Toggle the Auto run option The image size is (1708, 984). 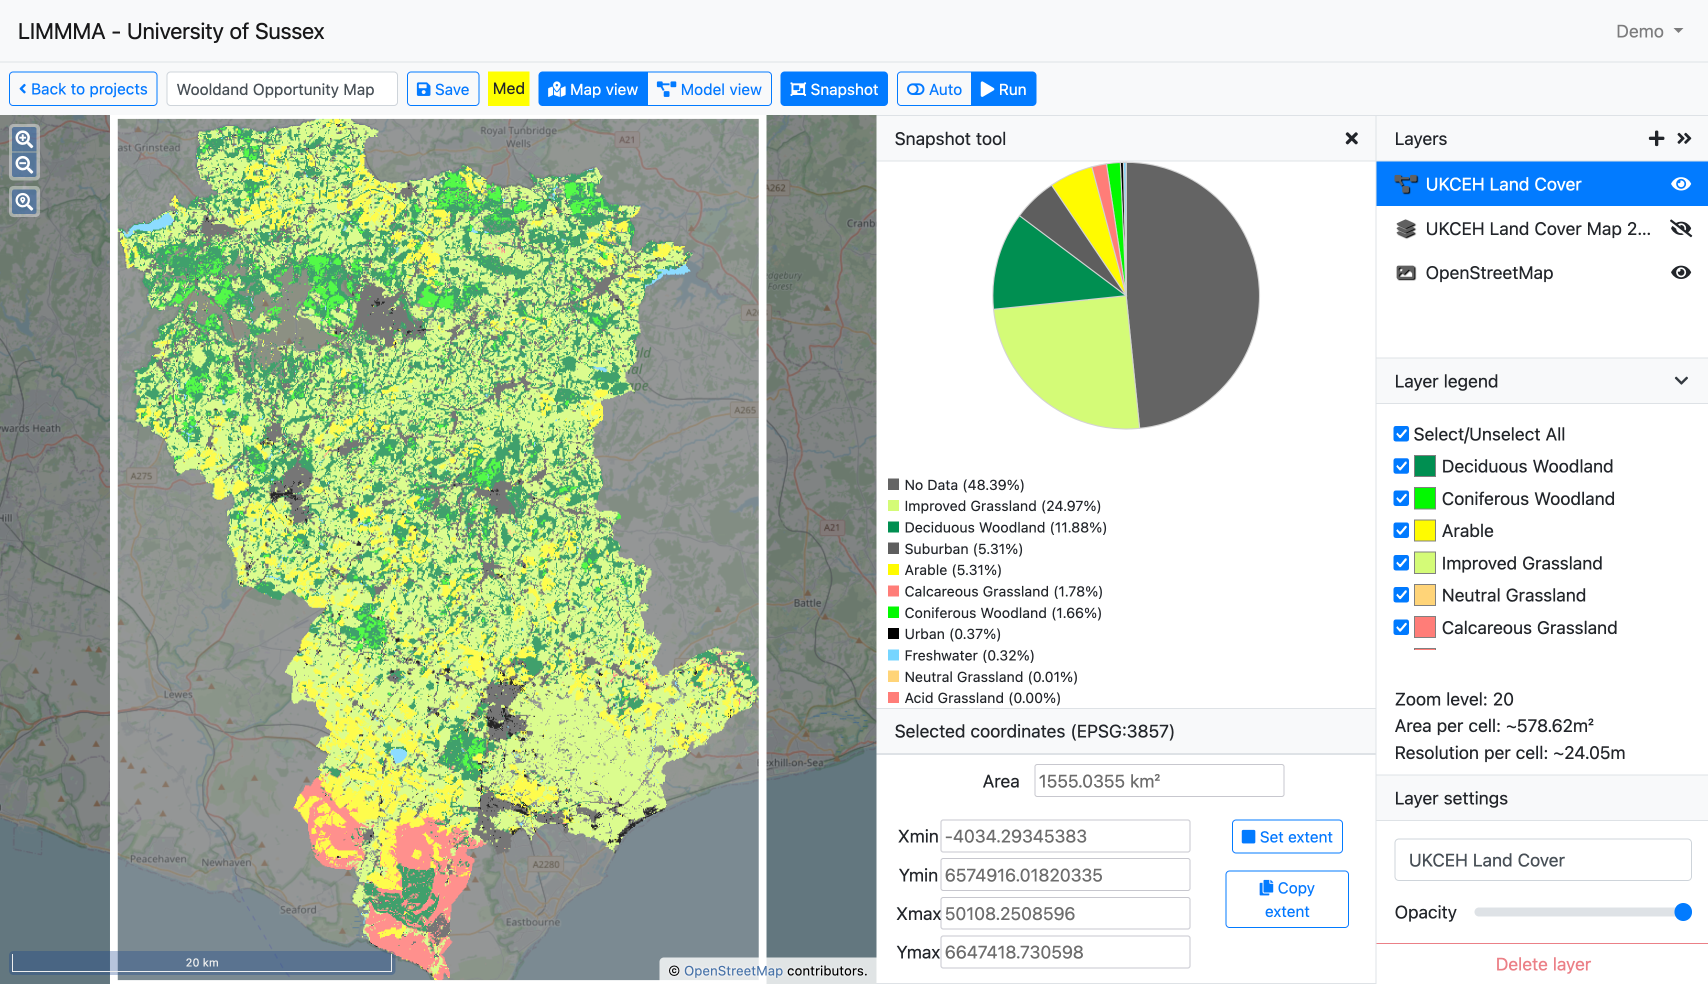934,89
